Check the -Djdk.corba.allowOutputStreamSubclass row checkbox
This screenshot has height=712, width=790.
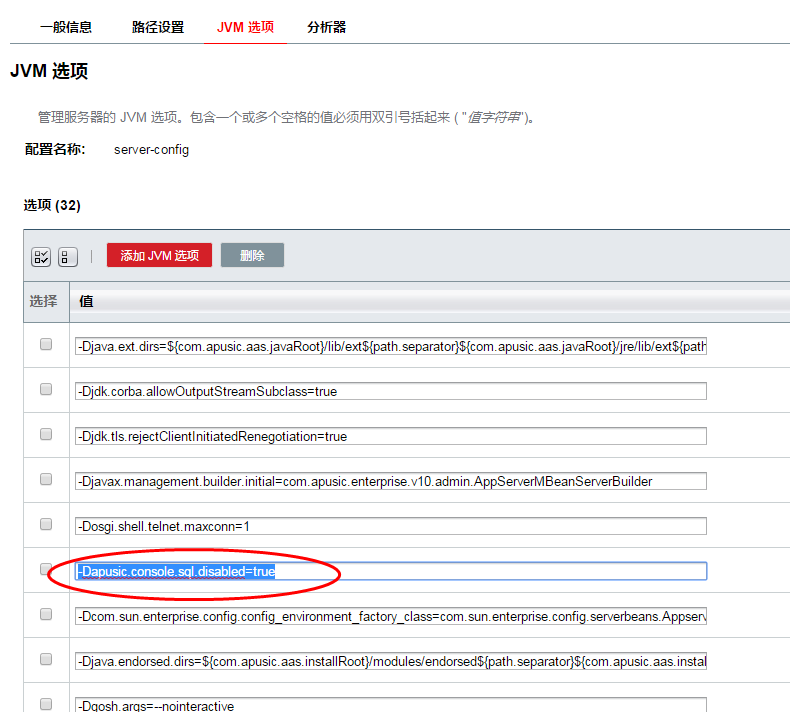[x=46, y=390]
